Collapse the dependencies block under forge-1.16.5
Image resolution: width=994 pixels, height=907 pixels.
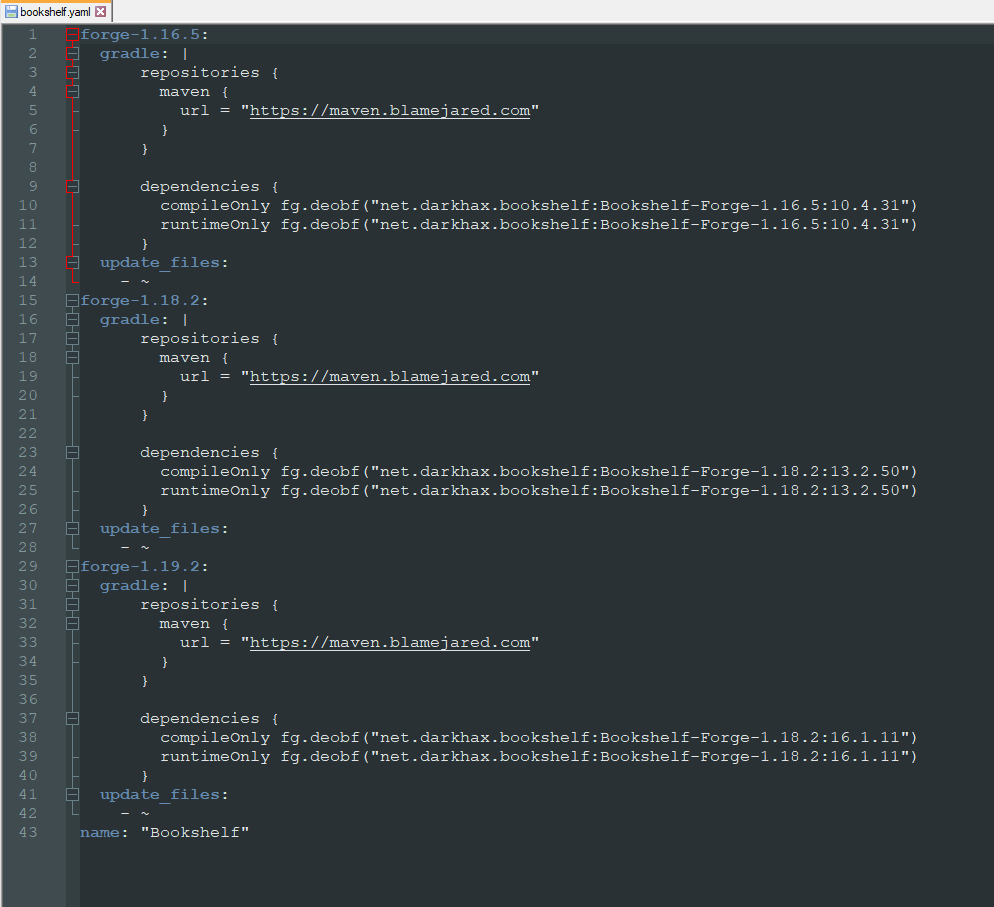coord(70,186)
